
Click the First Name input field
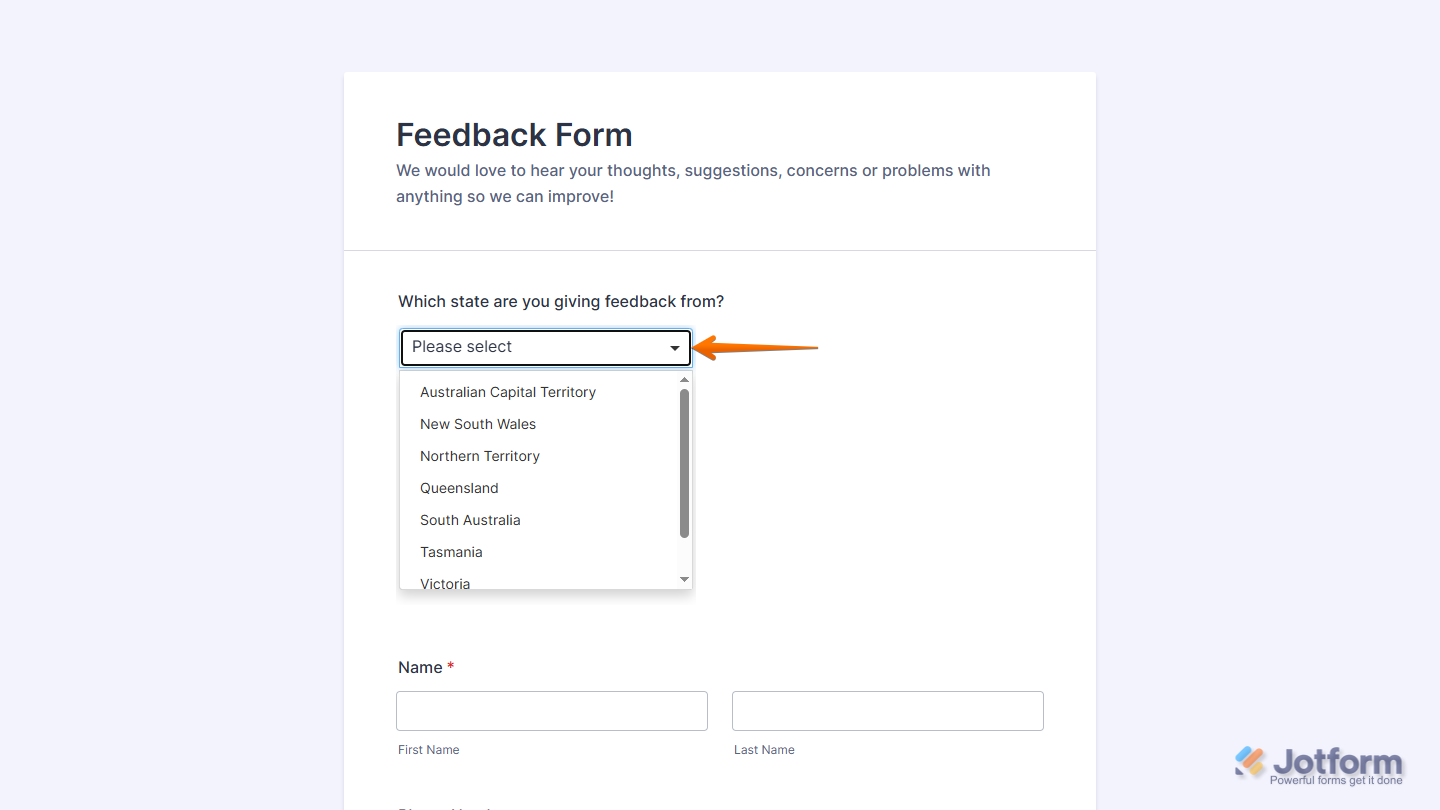pyautogui.click(x=551, y=710)
